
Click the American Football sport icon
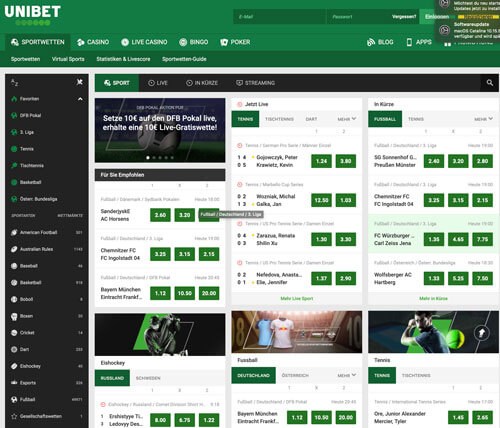(14, 232)
